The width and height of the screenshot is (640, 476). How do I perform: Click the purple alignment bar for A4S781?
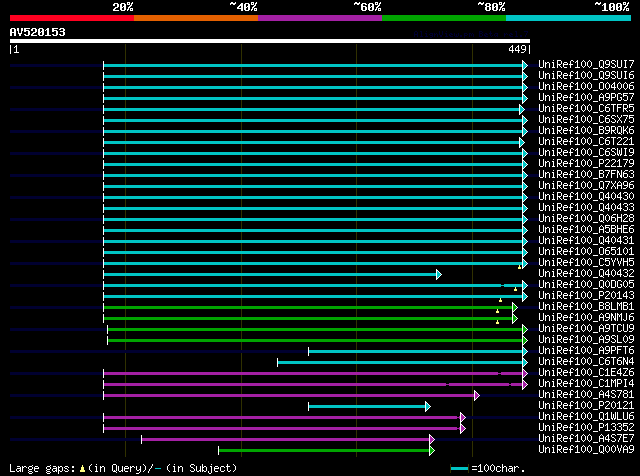(x=289, y=396)
